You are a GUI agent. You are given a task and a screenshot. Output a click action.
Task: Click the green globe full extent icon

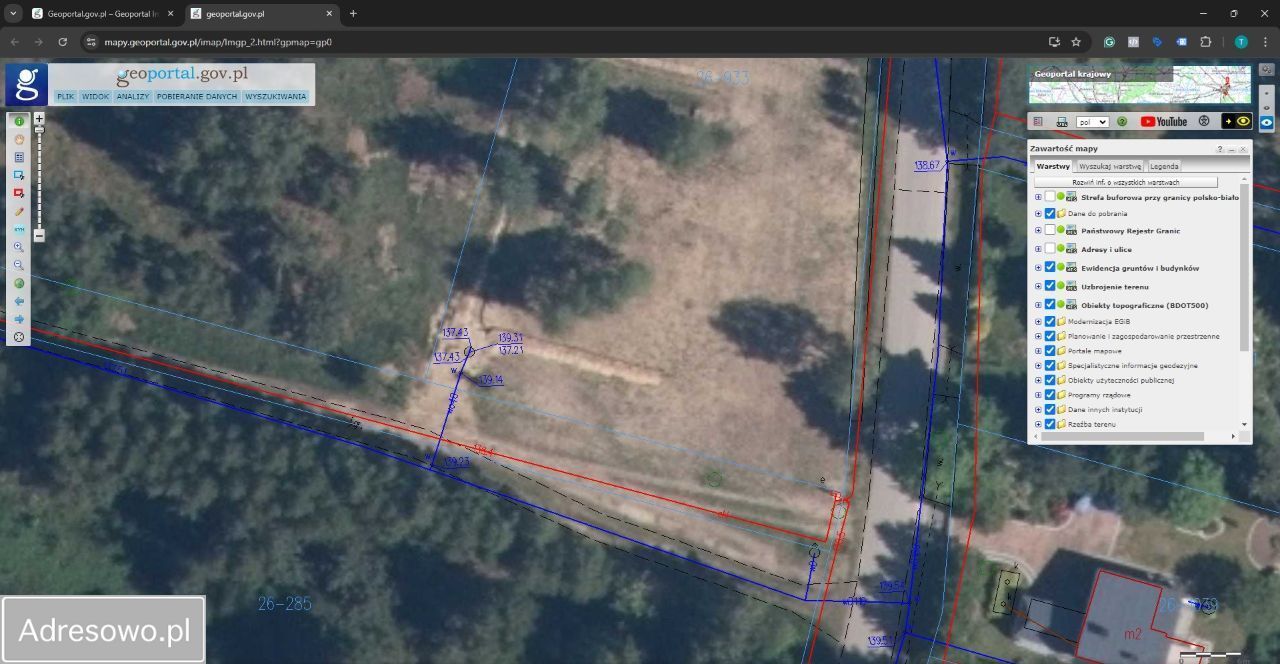19,283
